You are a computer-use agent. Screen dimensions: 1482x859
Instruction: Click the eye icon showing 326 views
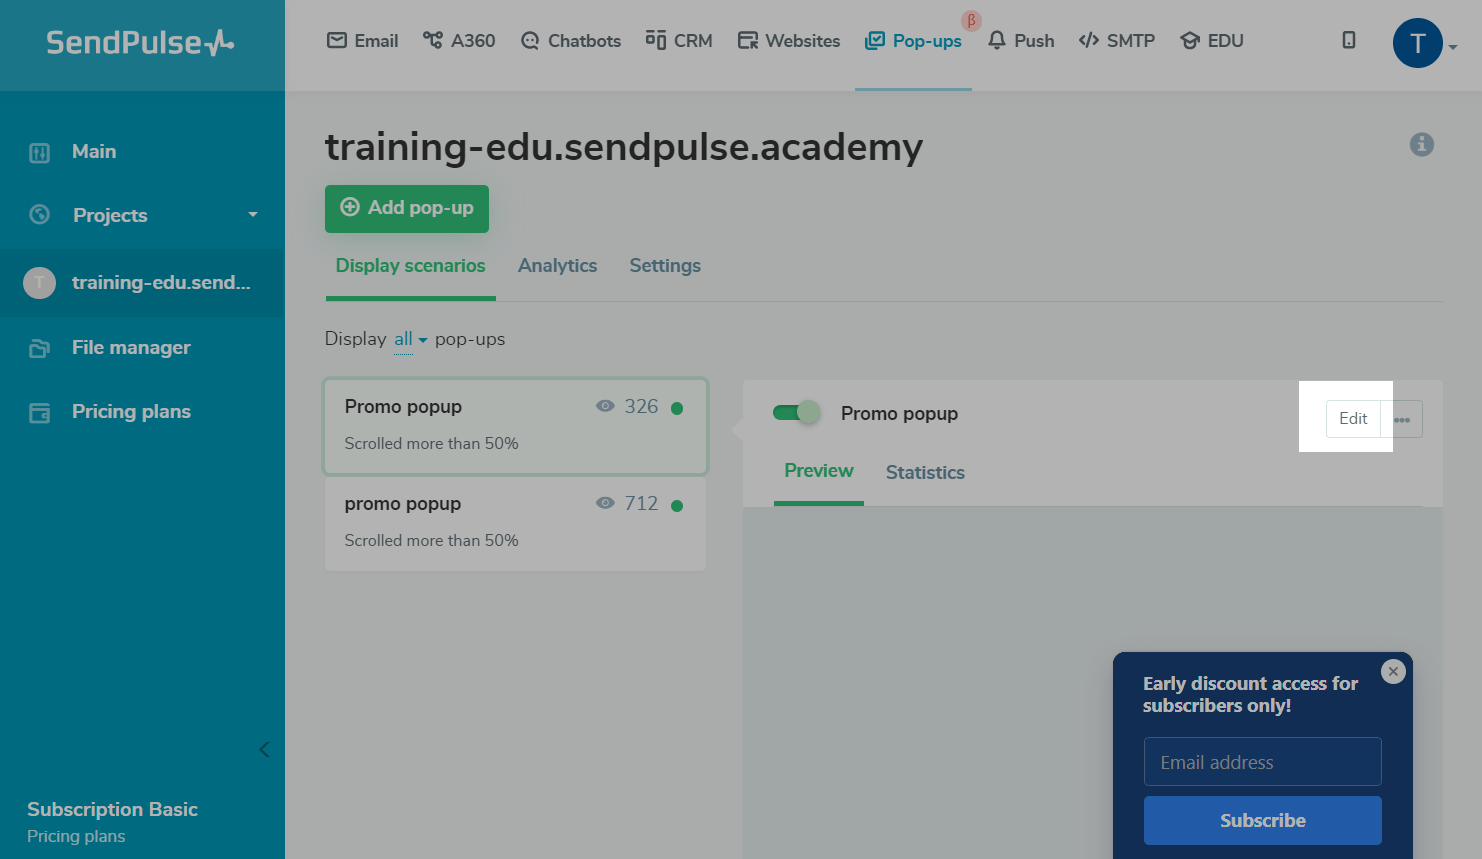(605, 406)
